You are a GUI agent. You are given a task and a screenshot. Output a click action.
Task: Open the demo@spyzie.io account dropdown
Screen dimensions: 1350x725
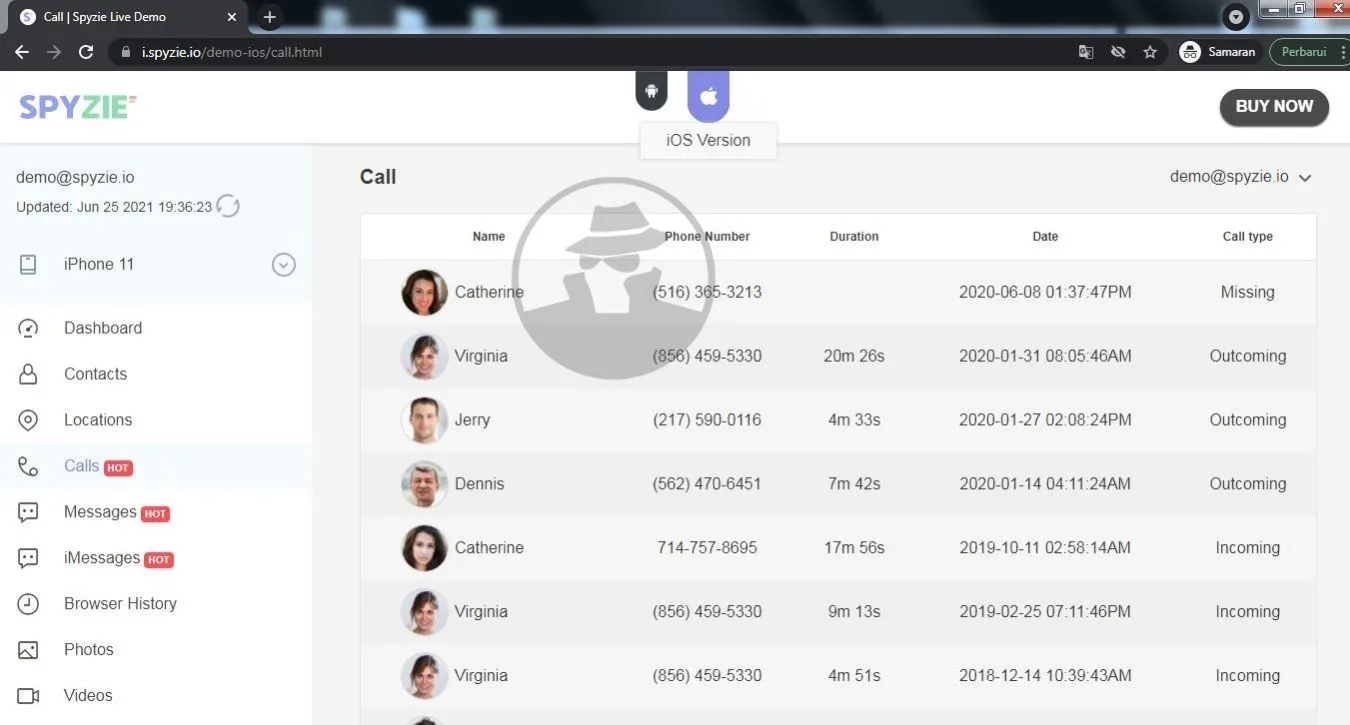1240,177
